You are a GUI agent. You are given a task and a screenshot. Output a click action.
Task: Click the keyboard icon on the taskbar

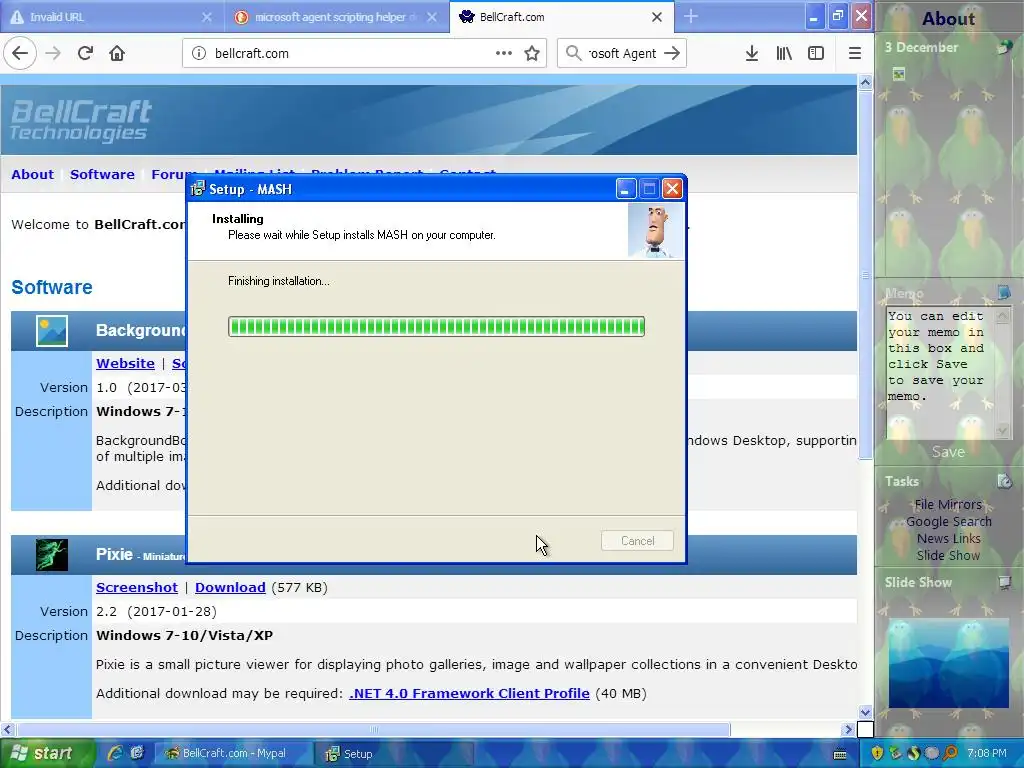840,754
